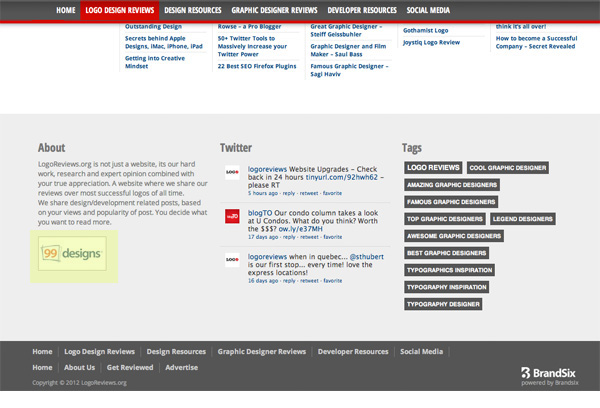This screenshot has height=408, width=600.
Task: Click logoreviews avatar on Website Upgrades tweet
Action: [x=232, y=172]
